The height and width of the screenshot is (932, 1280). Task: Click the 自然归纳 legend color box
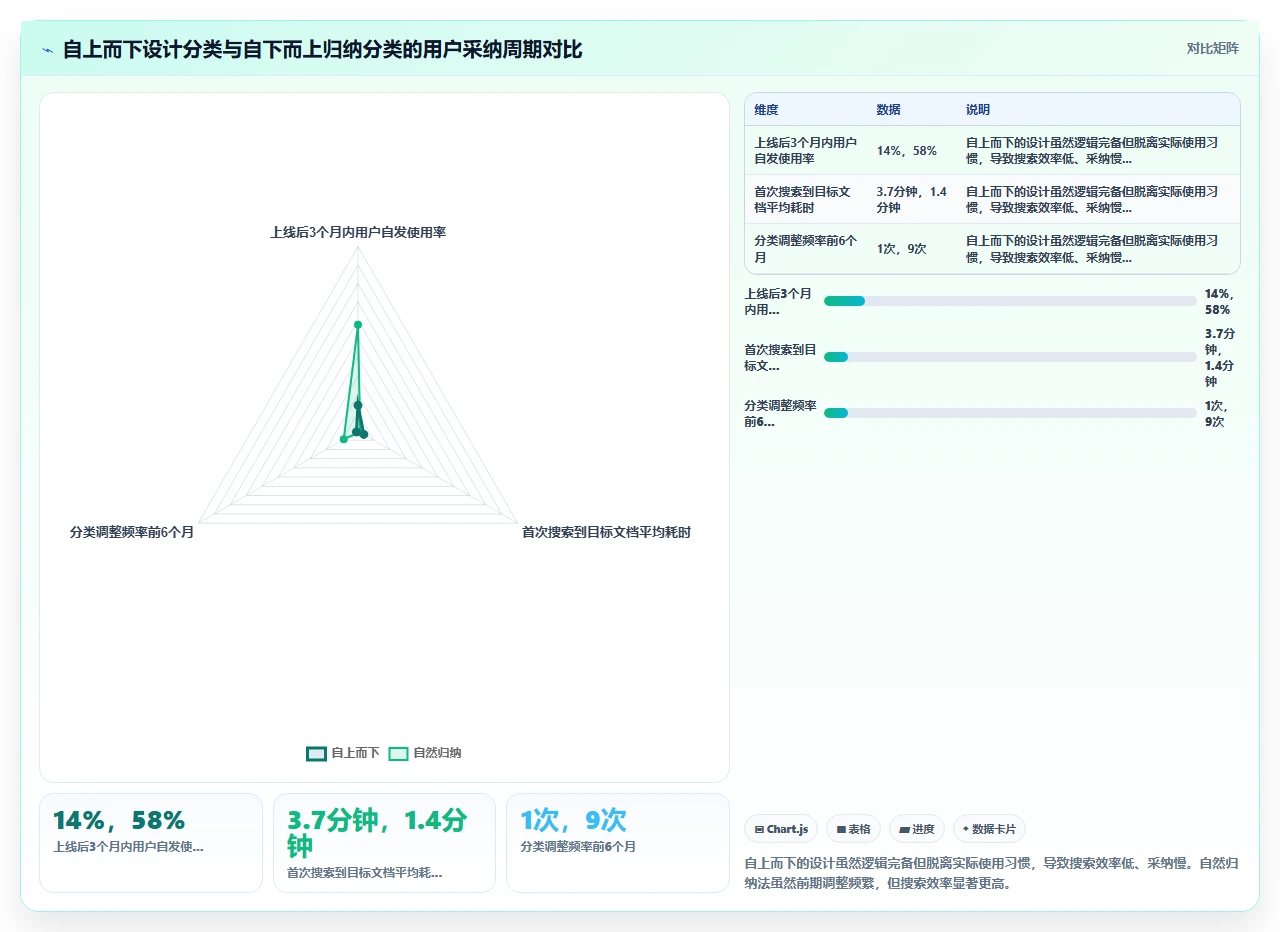coord(399,753)
